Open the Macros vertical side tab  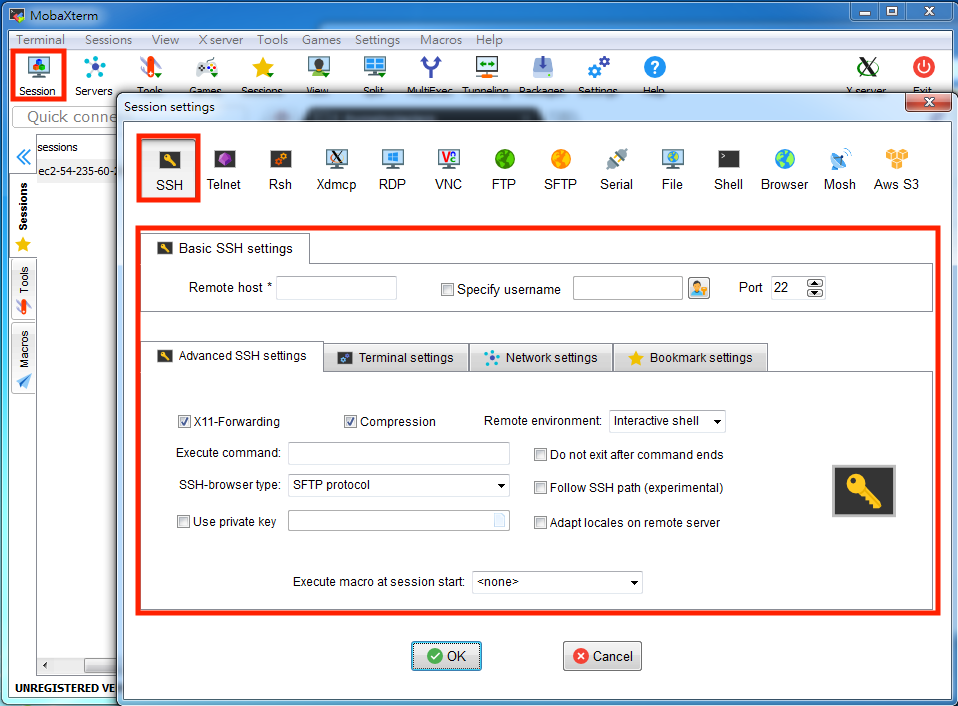pos(23,358)
